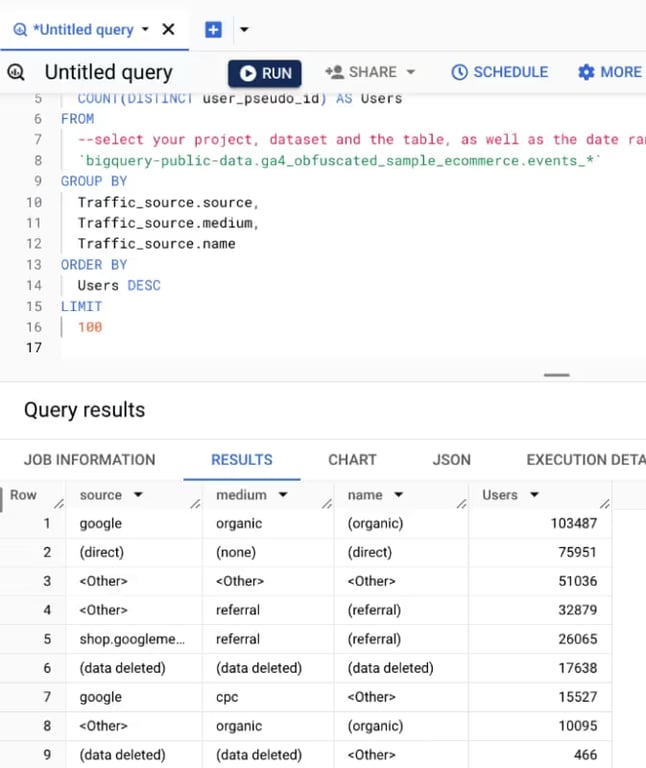Add a new query tab with plus icon

213,29
